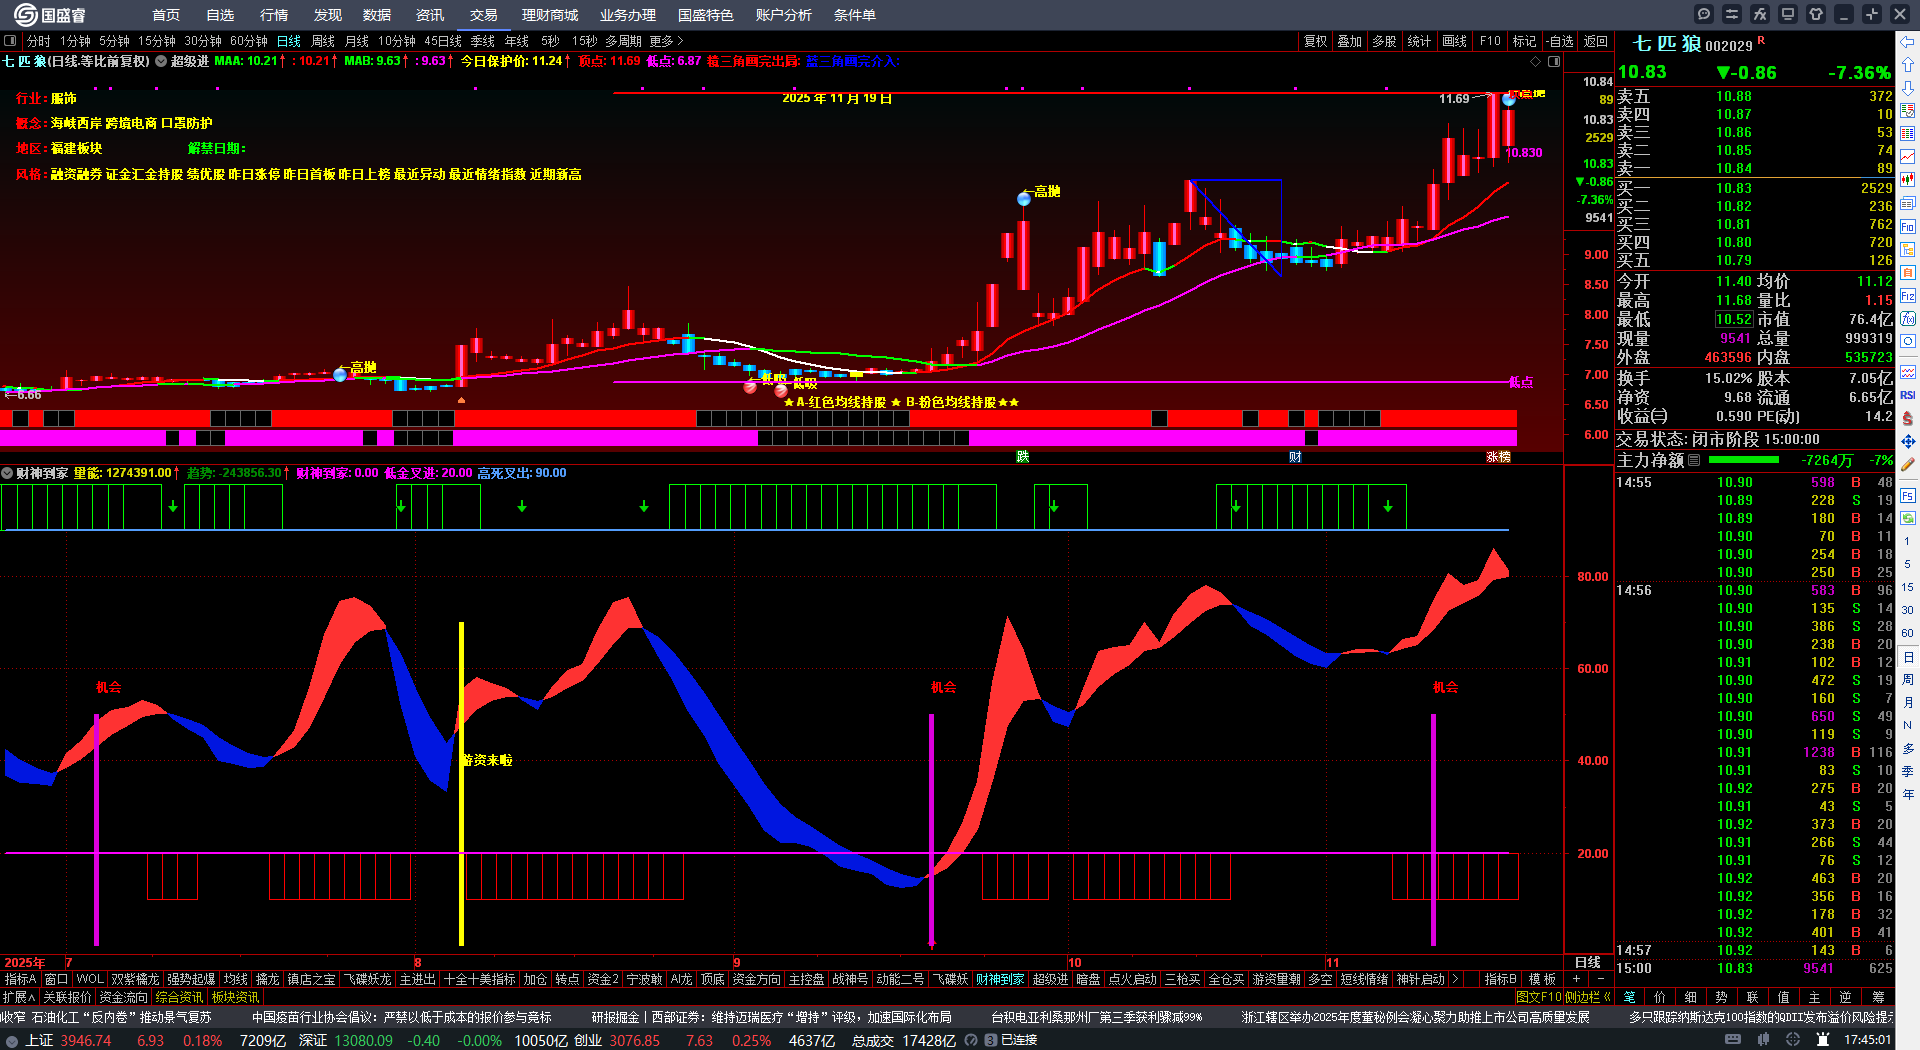Click the keyboard icon in status bar
The height and width of the screenshot is (1050, 1920).
click(1733, 1040)
